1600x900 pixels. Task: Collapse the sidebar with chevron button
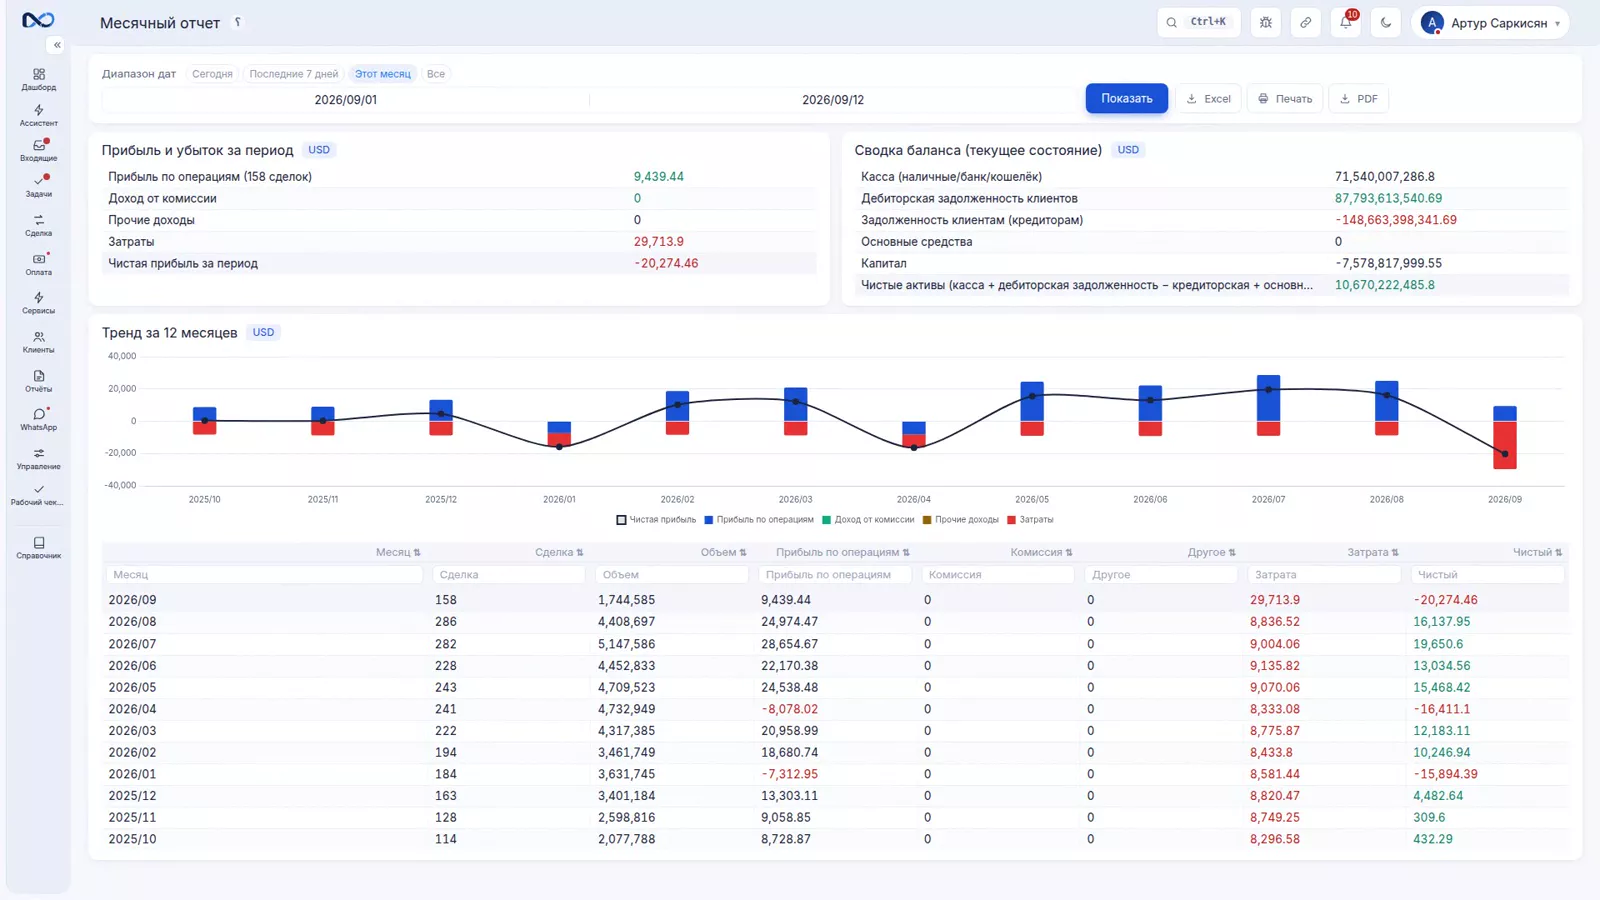coord(57,45)
